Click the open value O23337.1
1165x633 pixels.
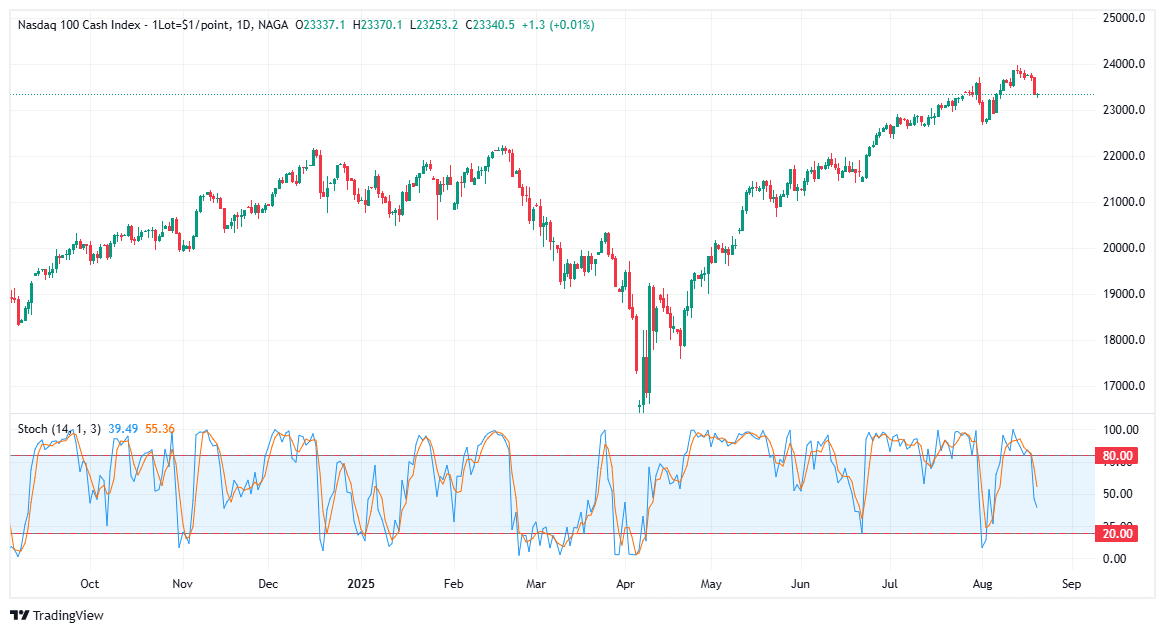(318, 25)
